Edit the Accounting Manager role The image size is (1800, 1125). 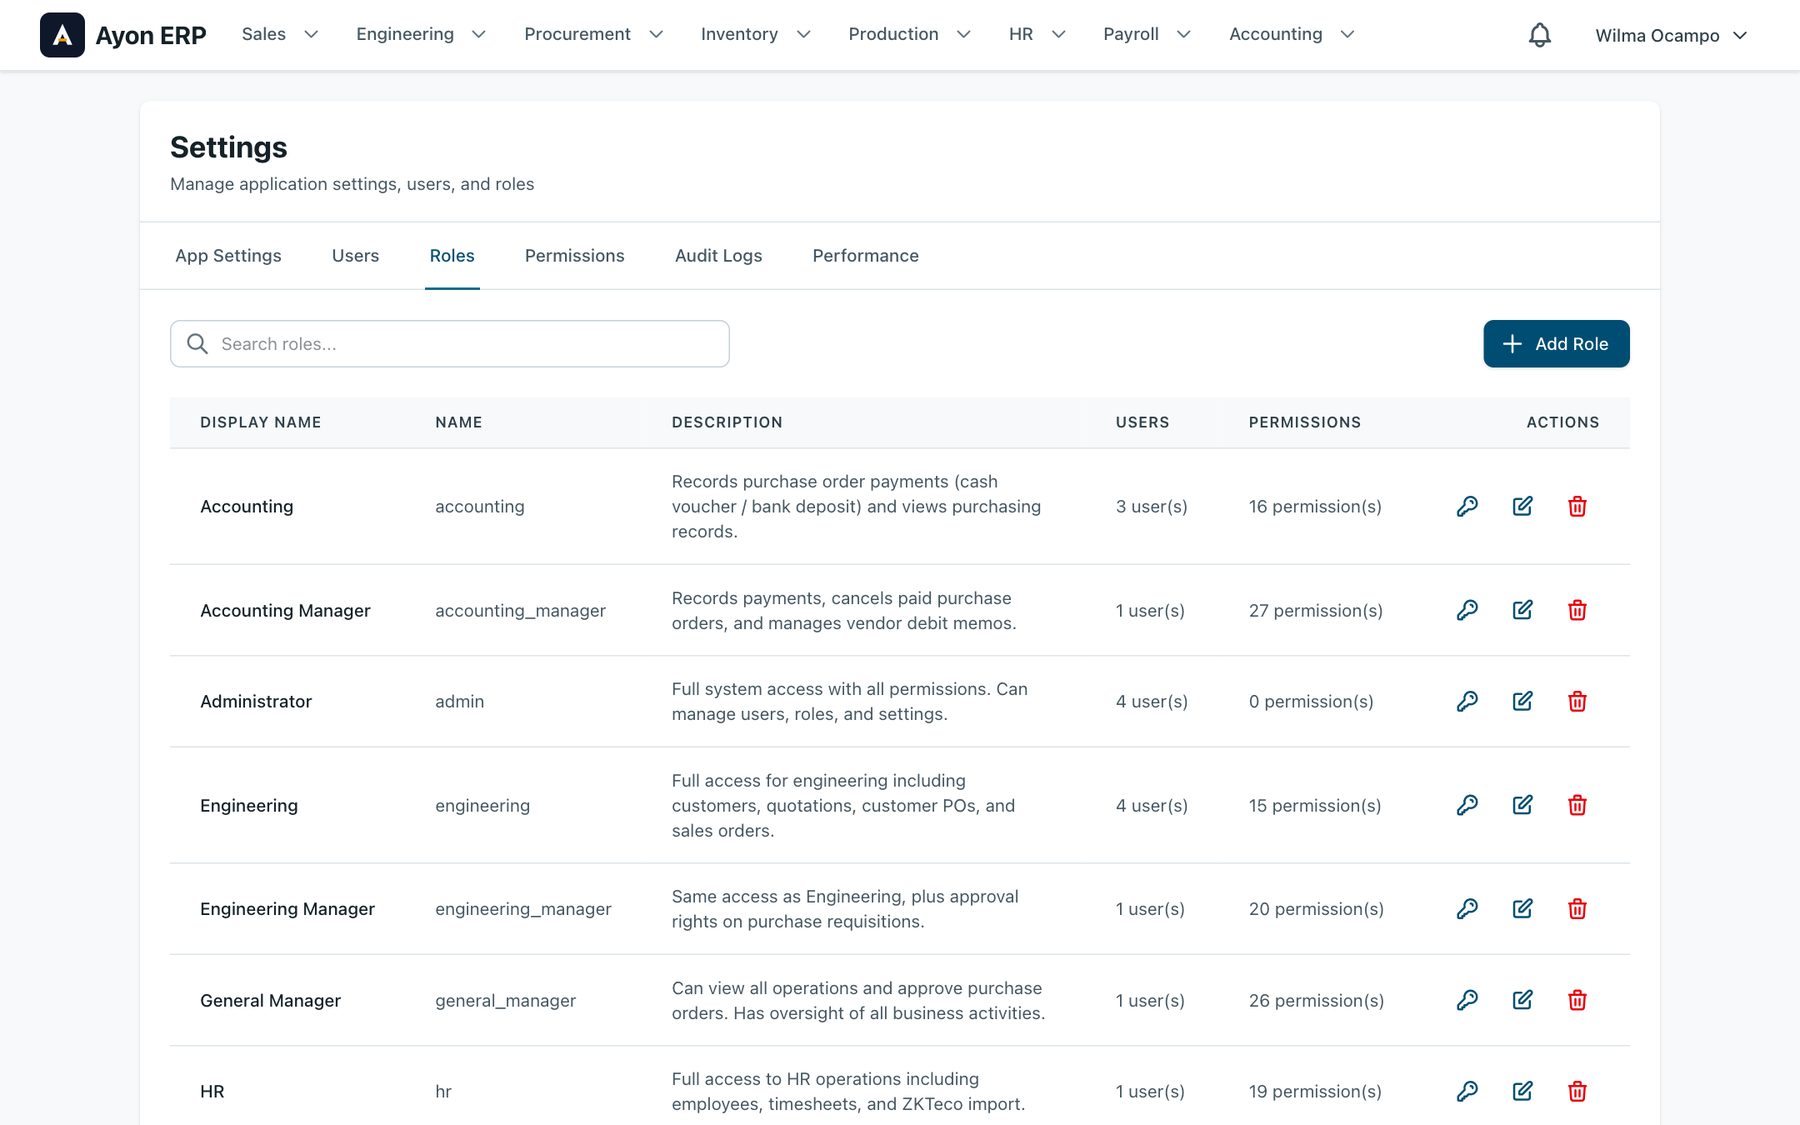[1522, 610]
